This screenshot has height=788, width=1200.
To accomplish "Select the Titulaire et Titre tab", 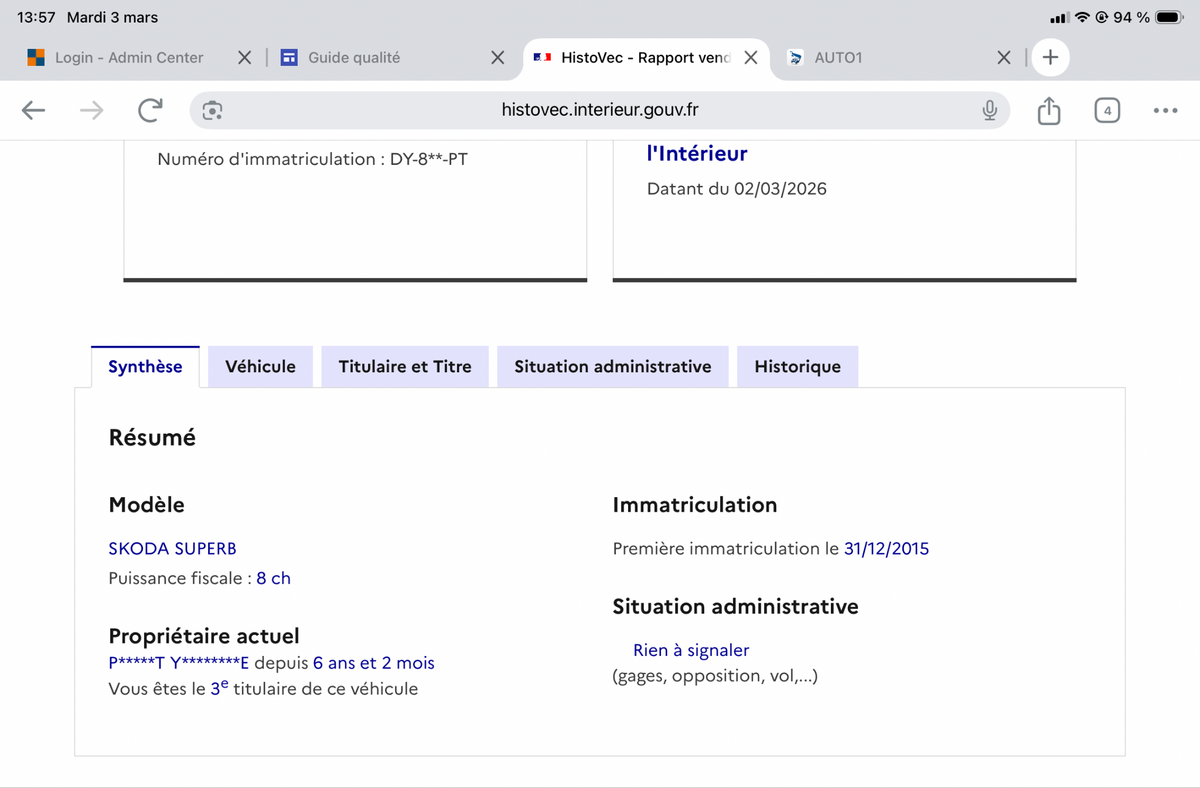I will 405,367.
